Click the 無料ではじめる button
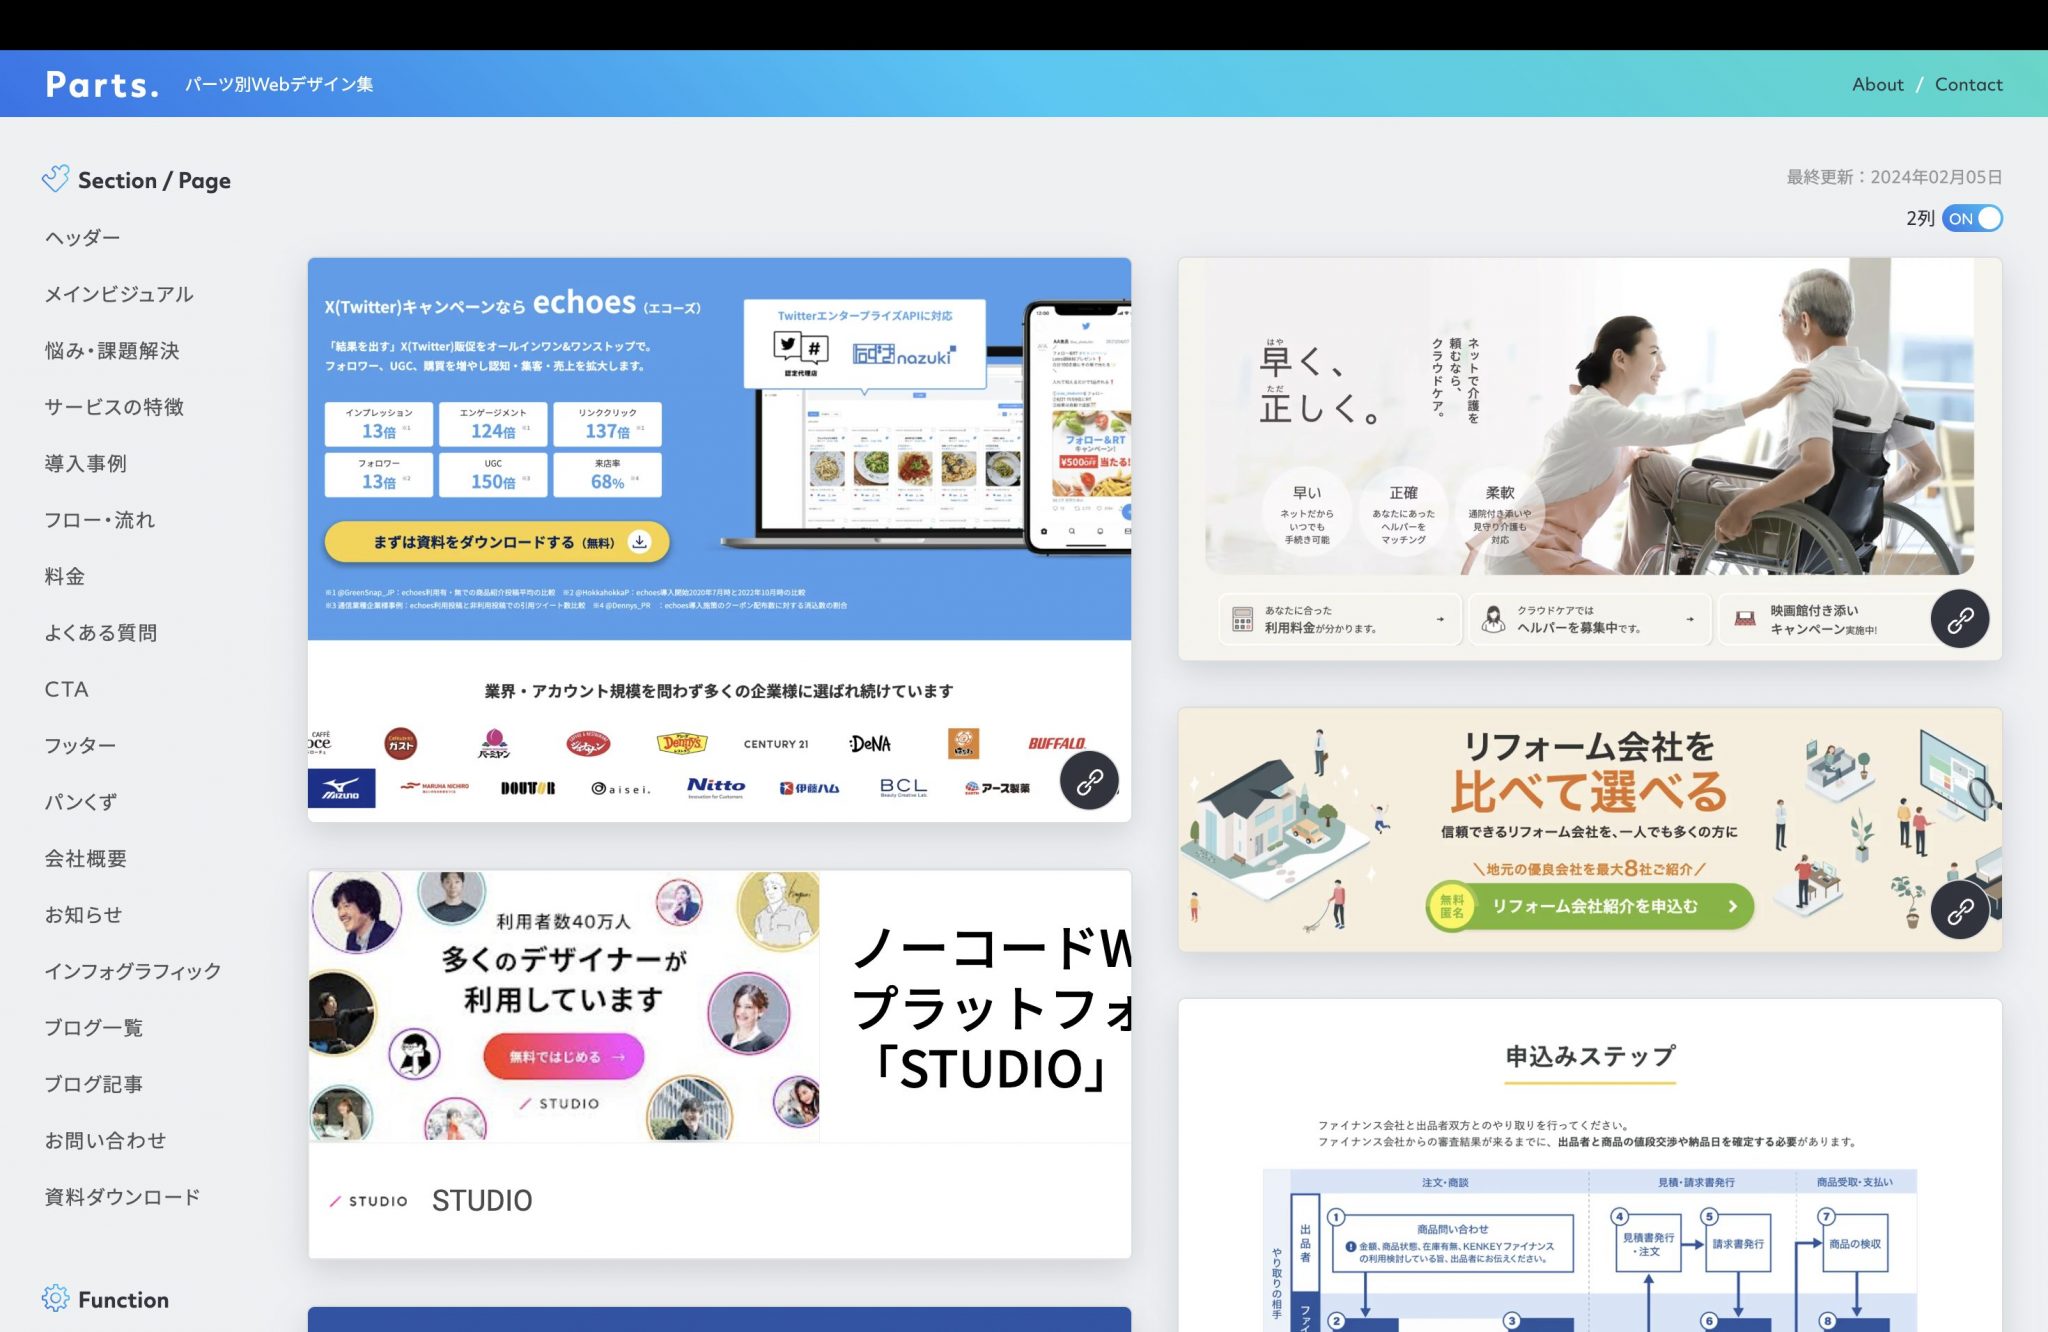The width and height of the screenshot is (2048, 1332). (x=565, y=1054)
